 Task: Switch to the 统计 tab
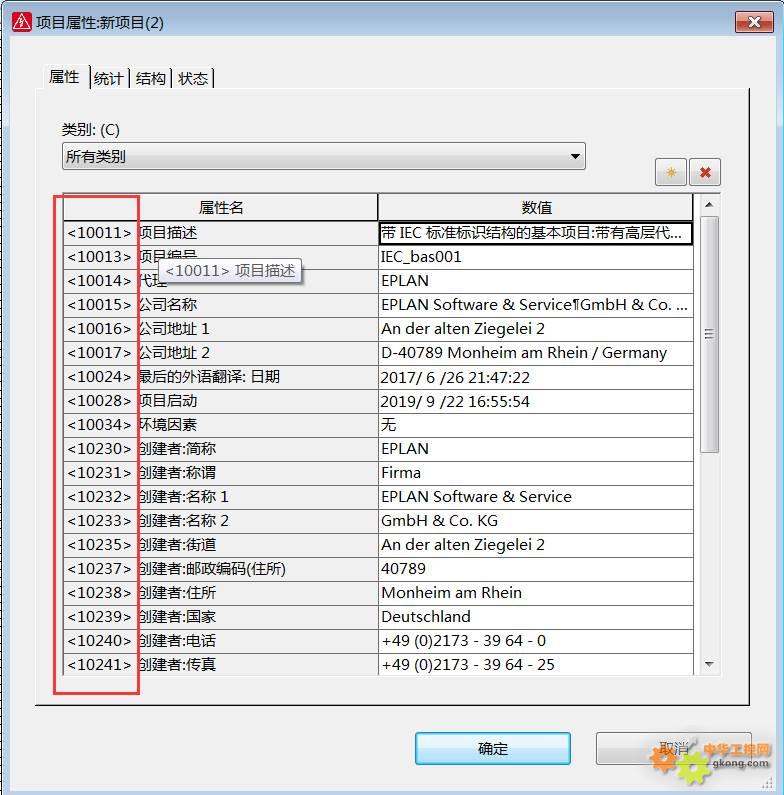[109, 79]
